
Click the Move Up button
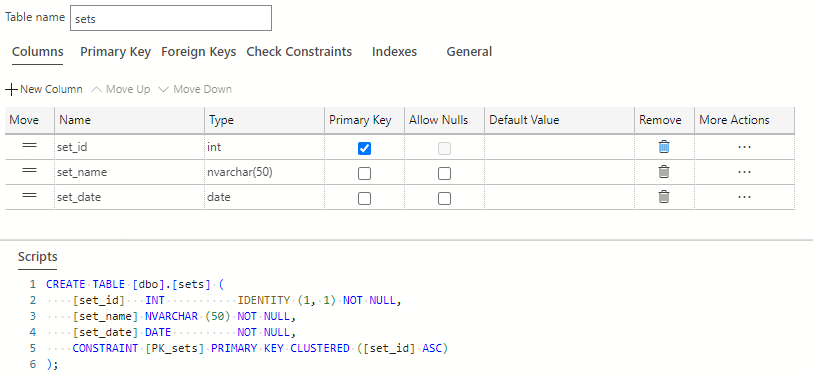coord(121,89)
